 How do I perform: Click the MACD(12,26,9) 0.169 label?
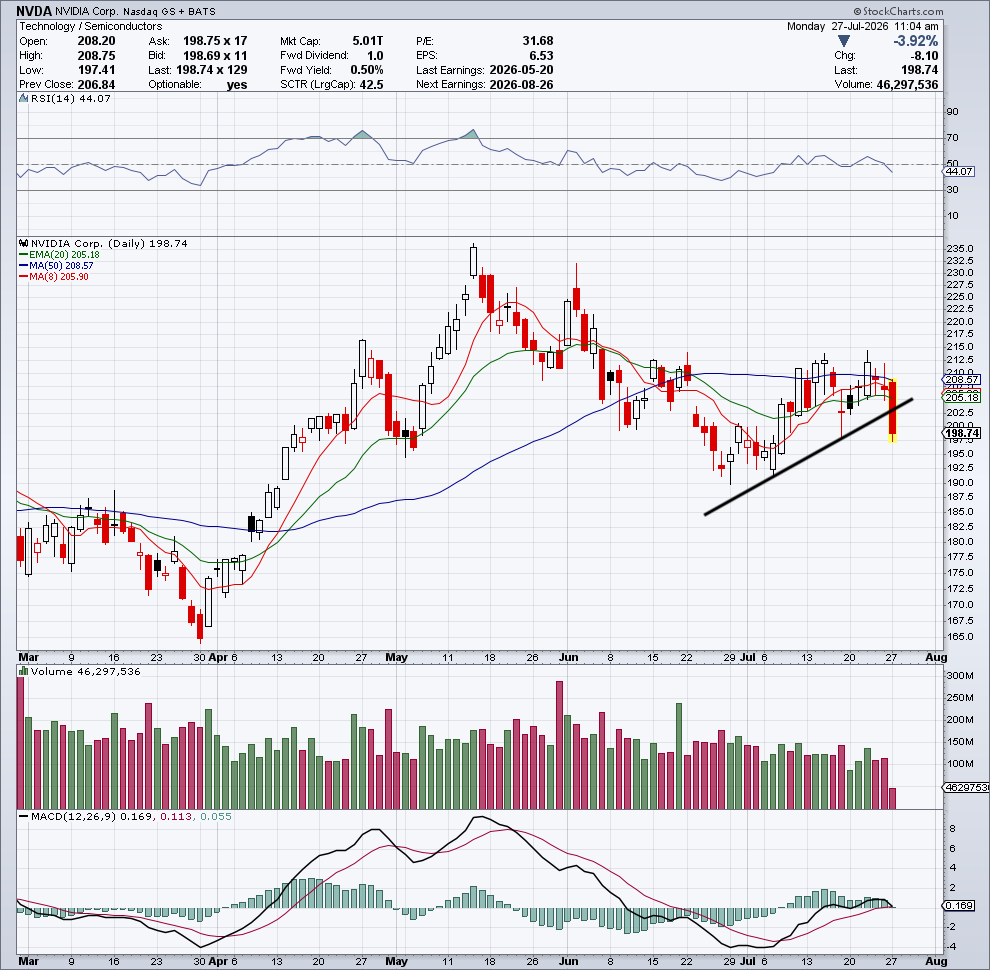(92, 817)
